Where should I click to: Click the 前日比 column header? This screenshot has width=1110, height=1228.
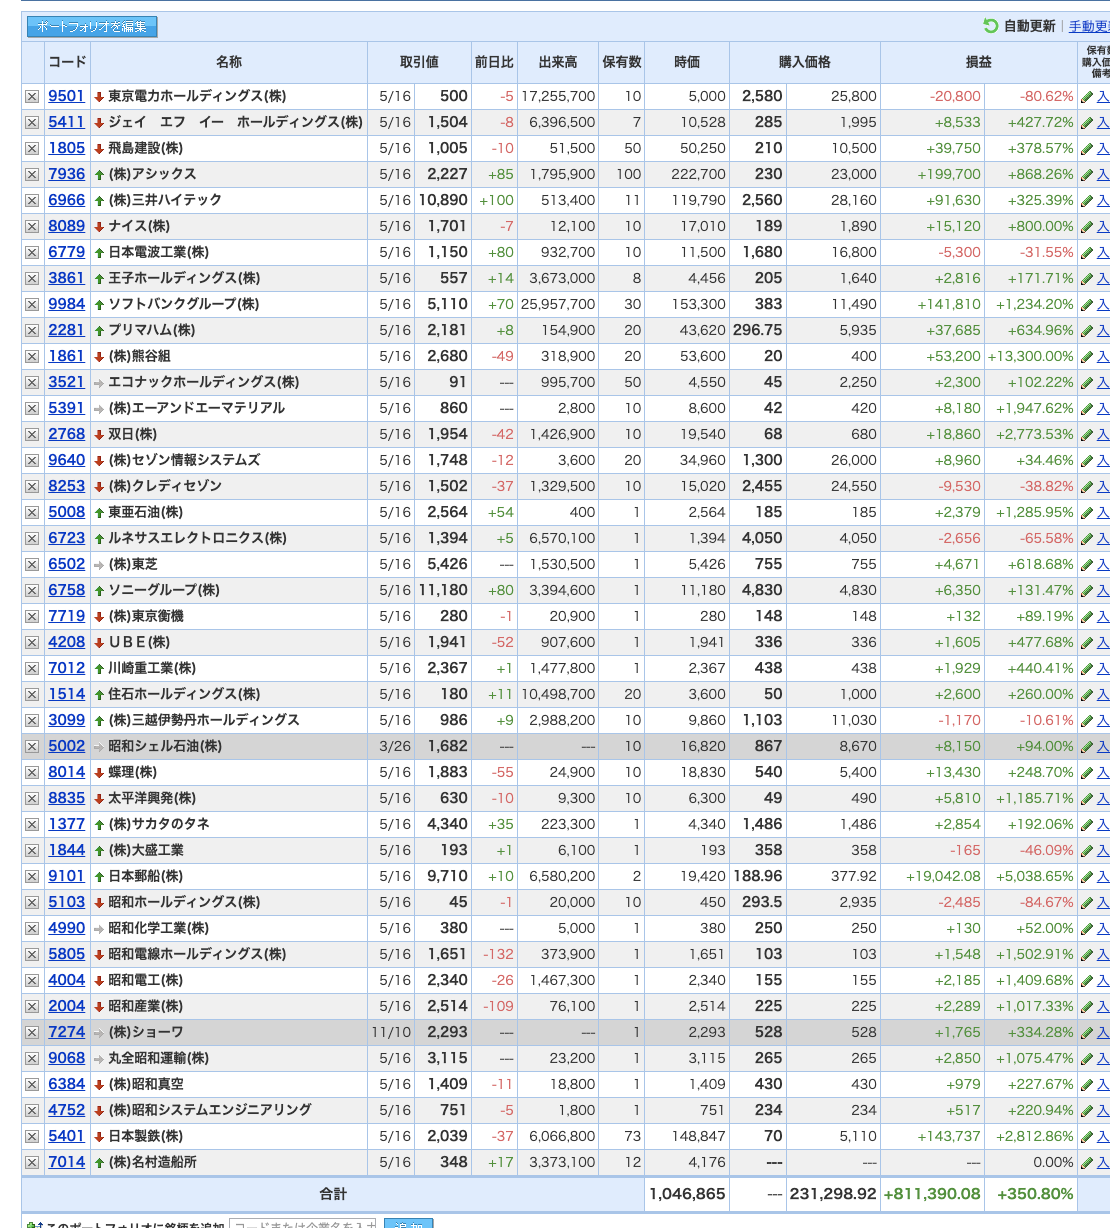(494, 62)
